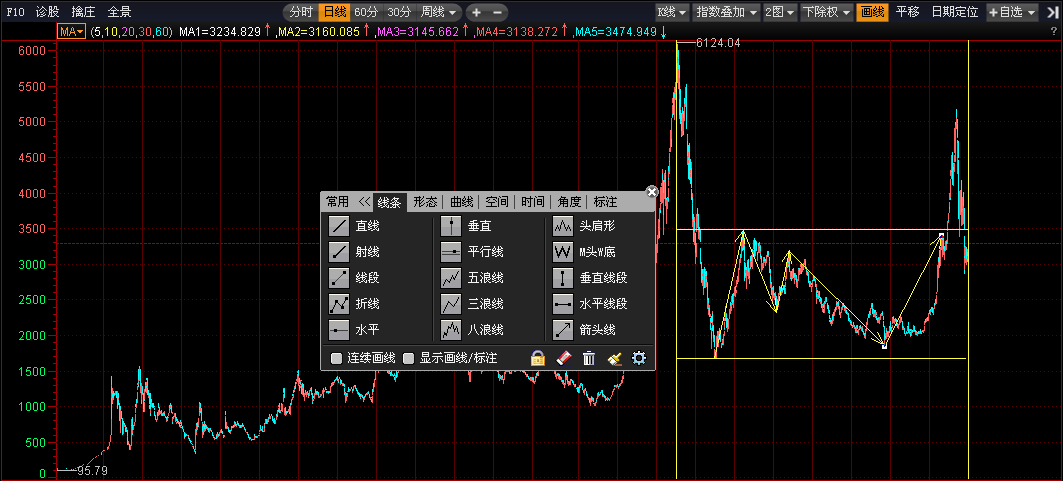Screen dimensions: 1063x481
Task: Click the broom clear-all icon
Action: (x=614, y=358)
